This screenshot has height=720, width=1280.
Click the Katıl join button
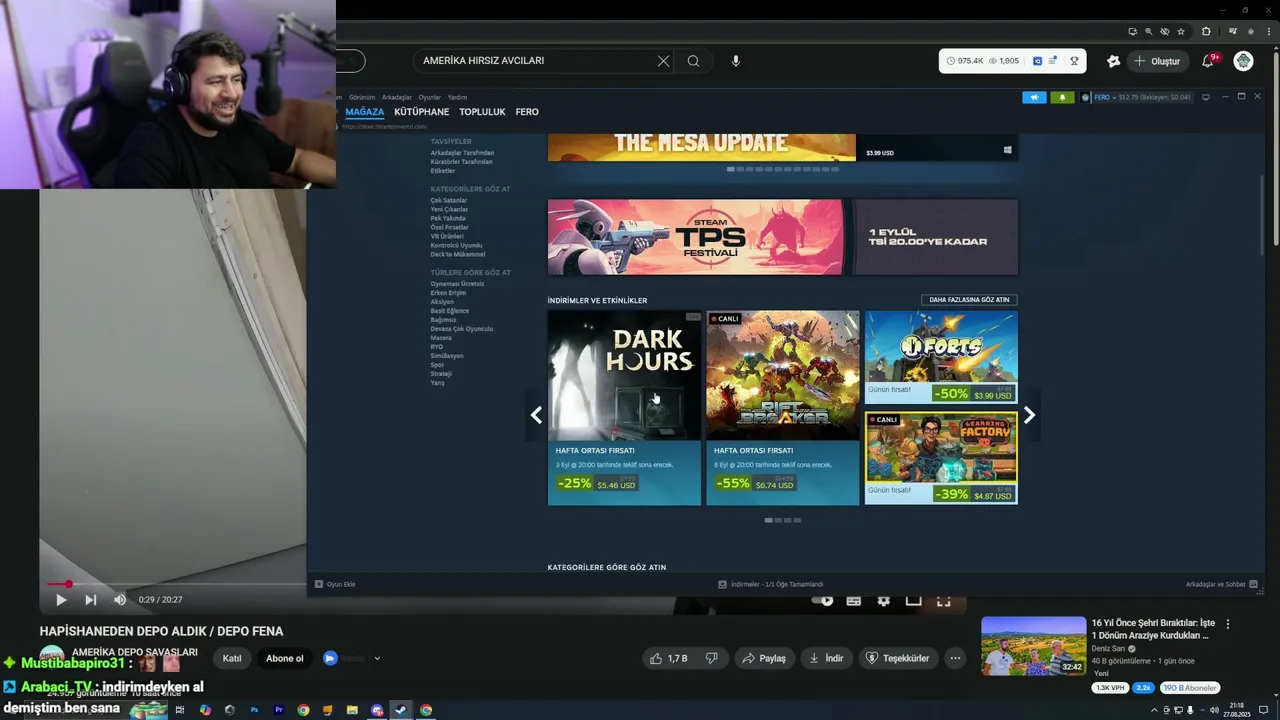click(232, 658)
